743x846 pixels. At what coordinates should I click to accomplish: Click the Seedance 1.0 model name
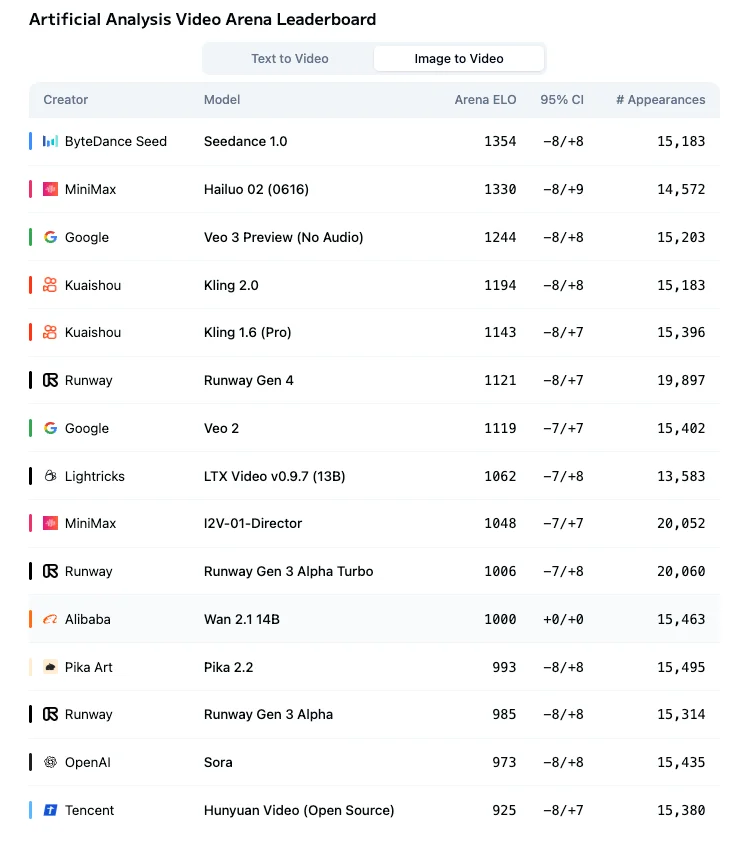click(246, 141)
